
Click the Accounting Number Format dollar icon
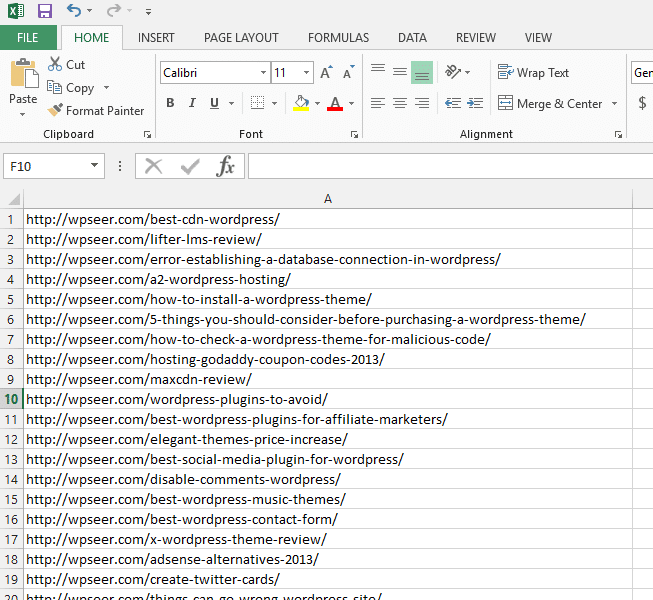643,103
